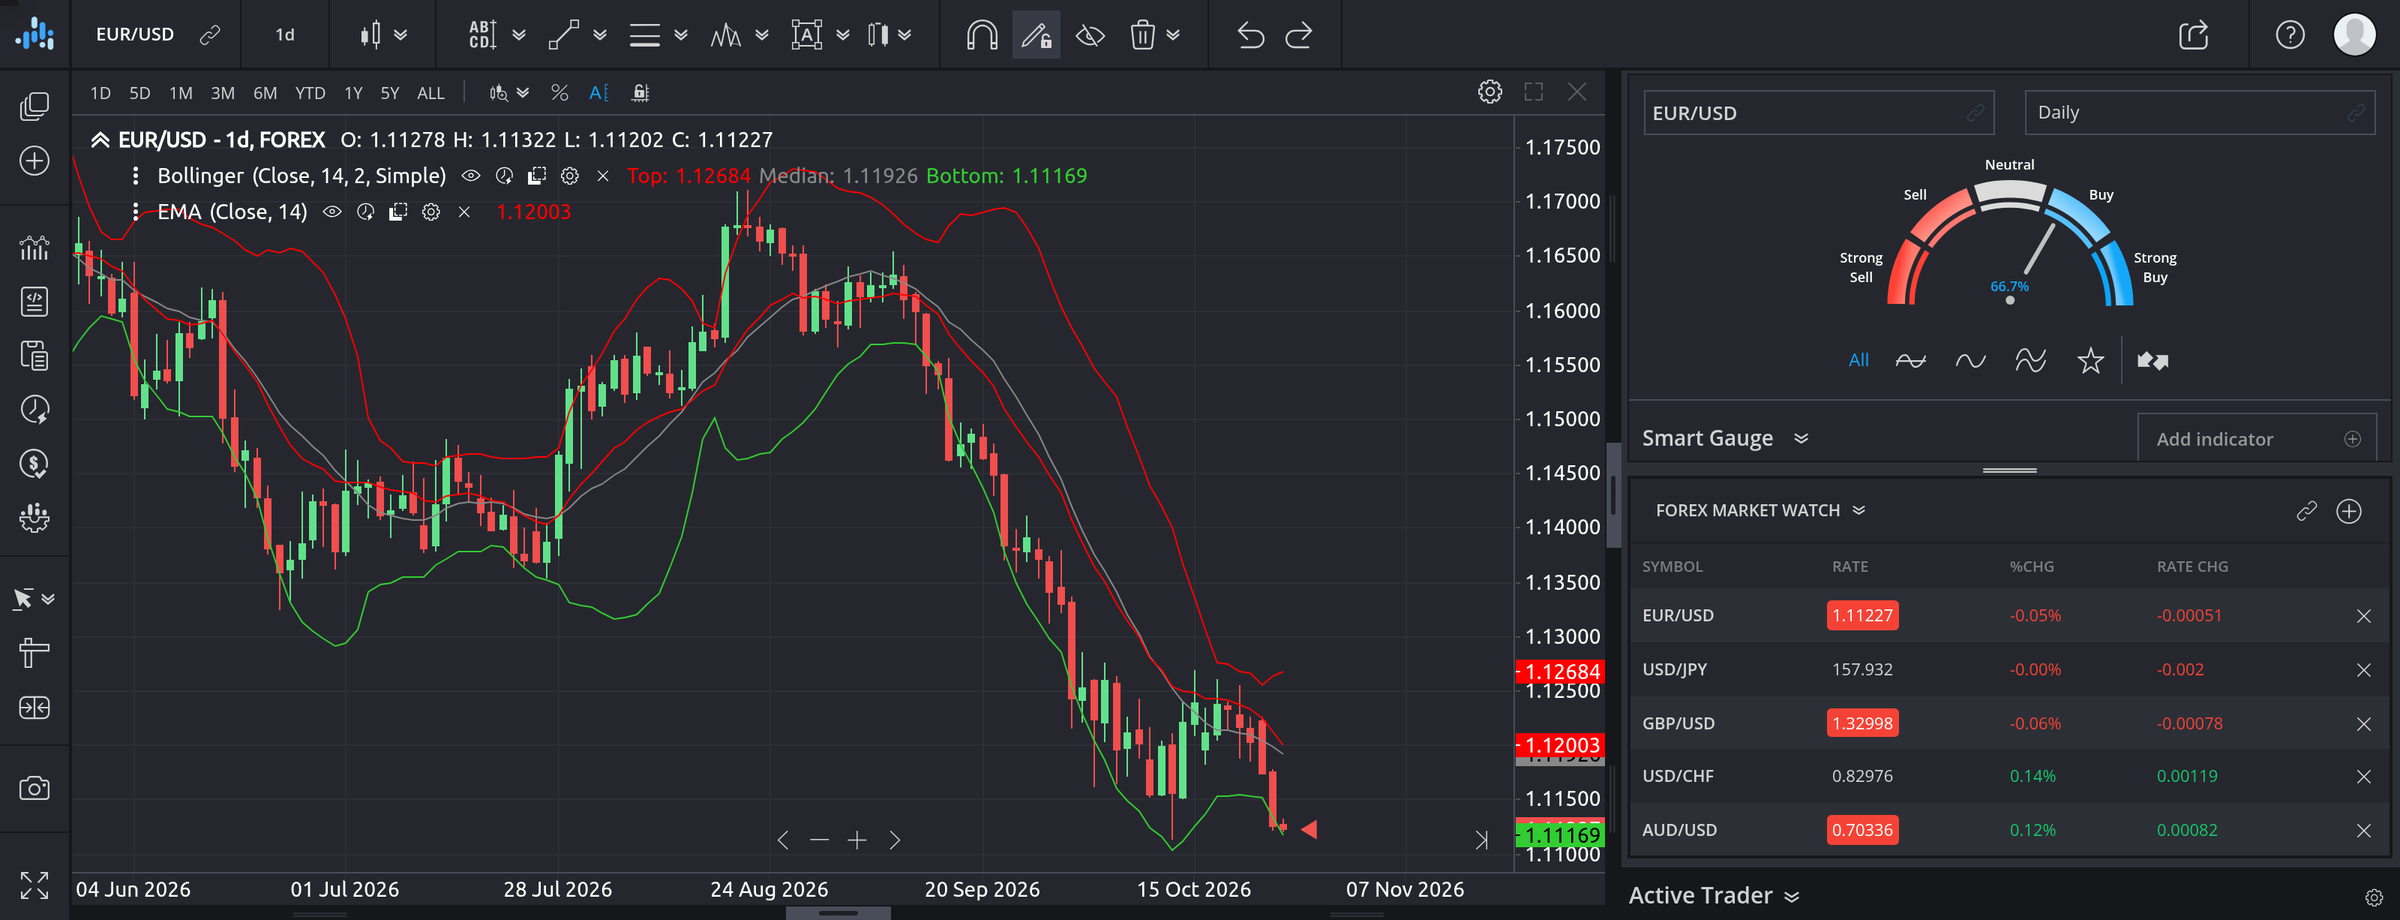Add a symbol to market watch

[2349, 511]
